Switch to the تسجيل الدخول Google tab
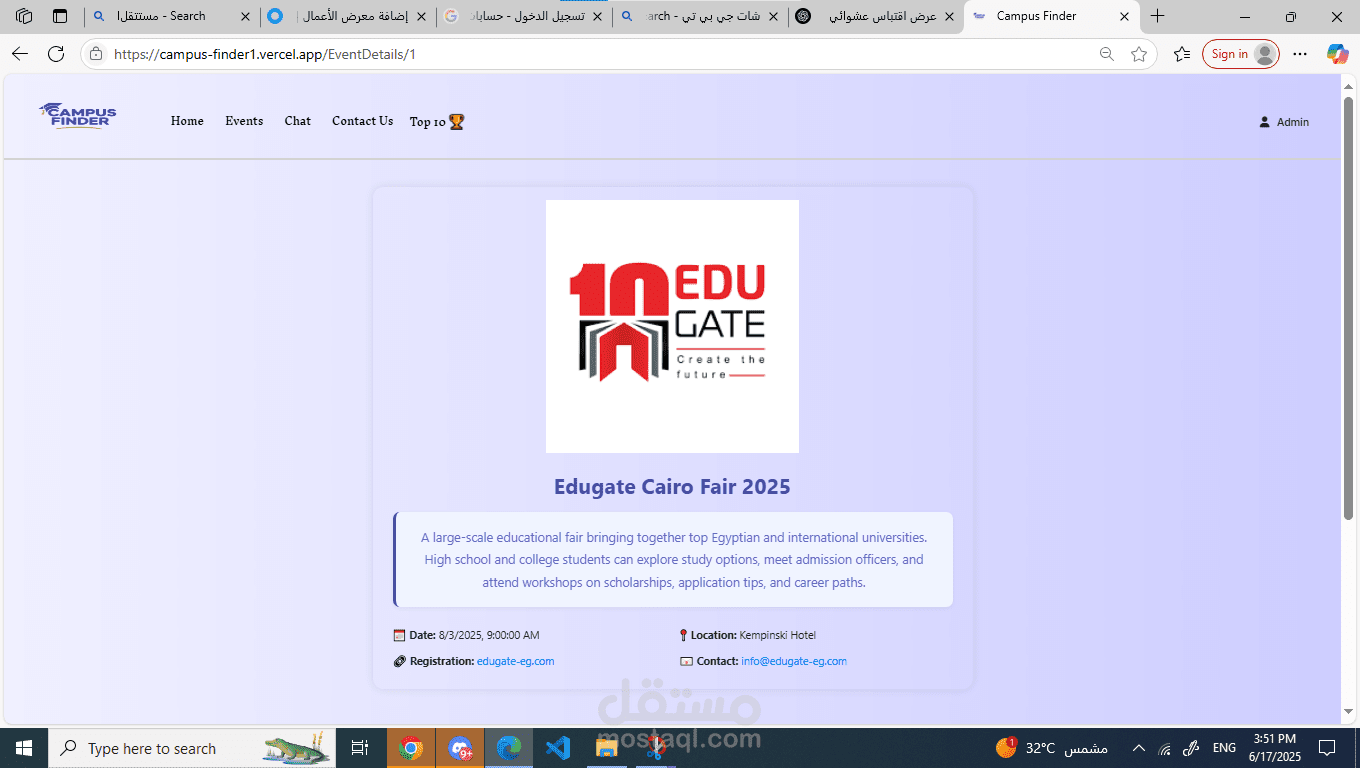The image size is (1360, 768). coord(524,16)
